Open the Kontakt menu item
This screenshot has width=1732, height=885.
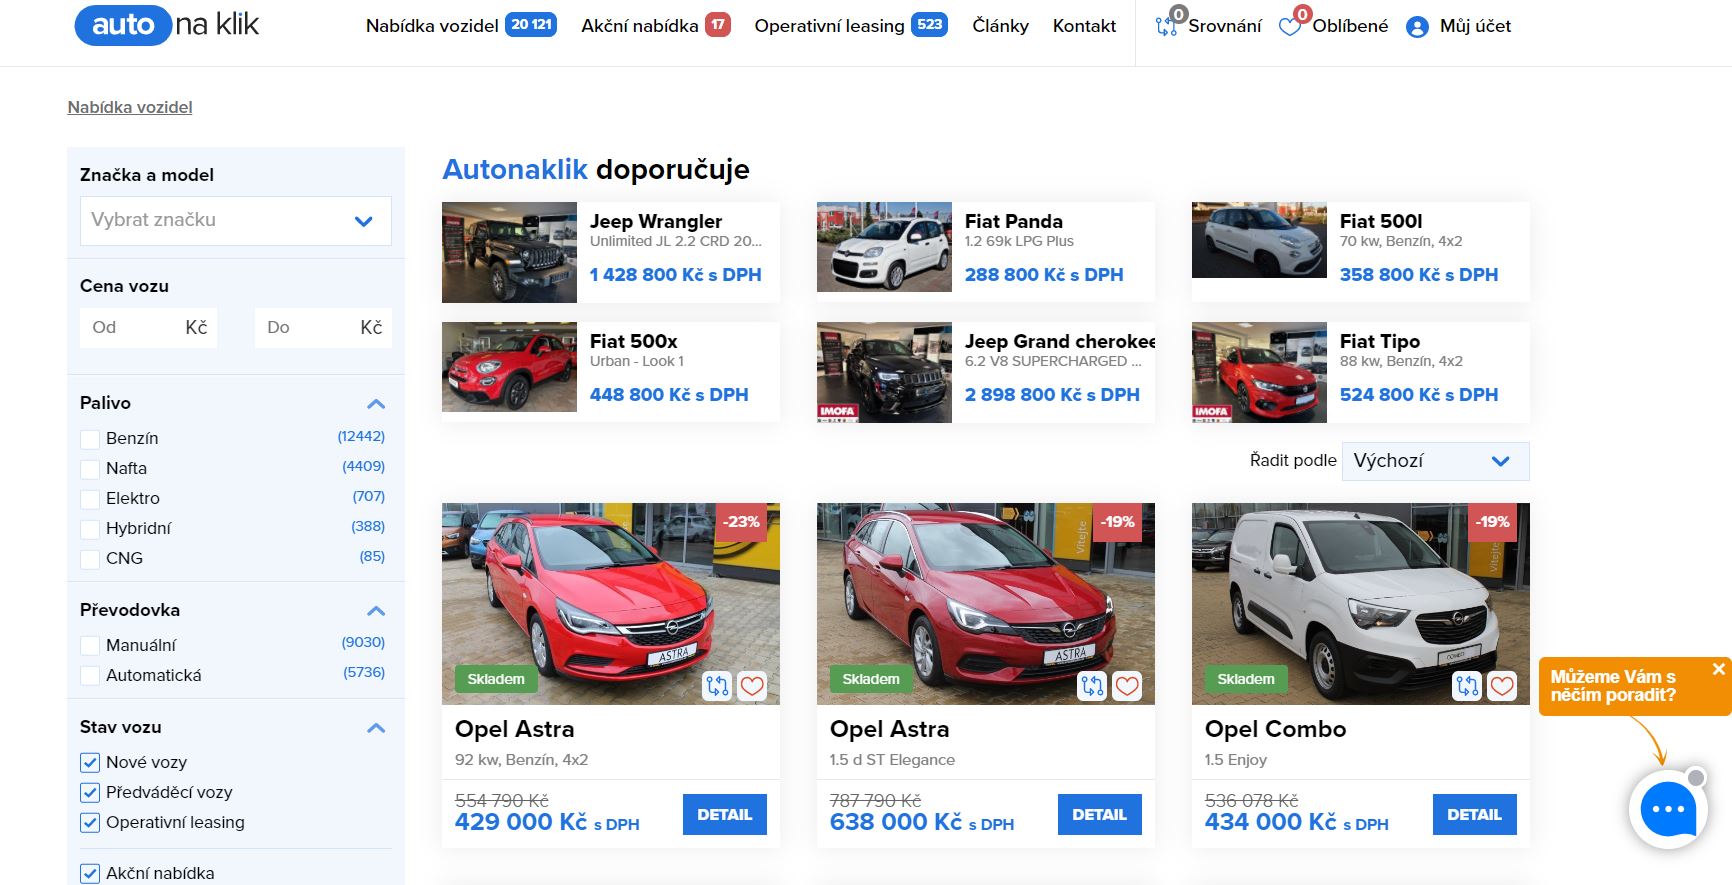click(x=1084, y=26)
